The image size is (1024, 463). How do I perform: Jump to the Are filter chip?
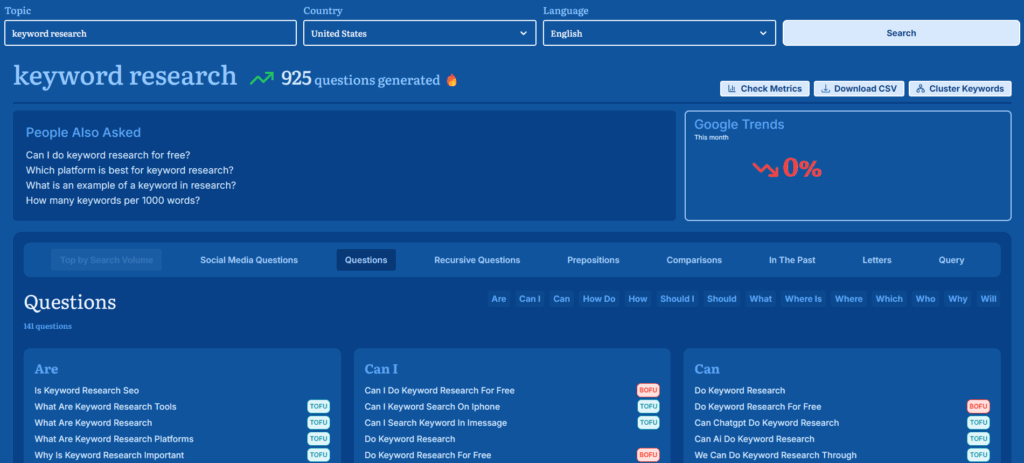pos(499,299)
